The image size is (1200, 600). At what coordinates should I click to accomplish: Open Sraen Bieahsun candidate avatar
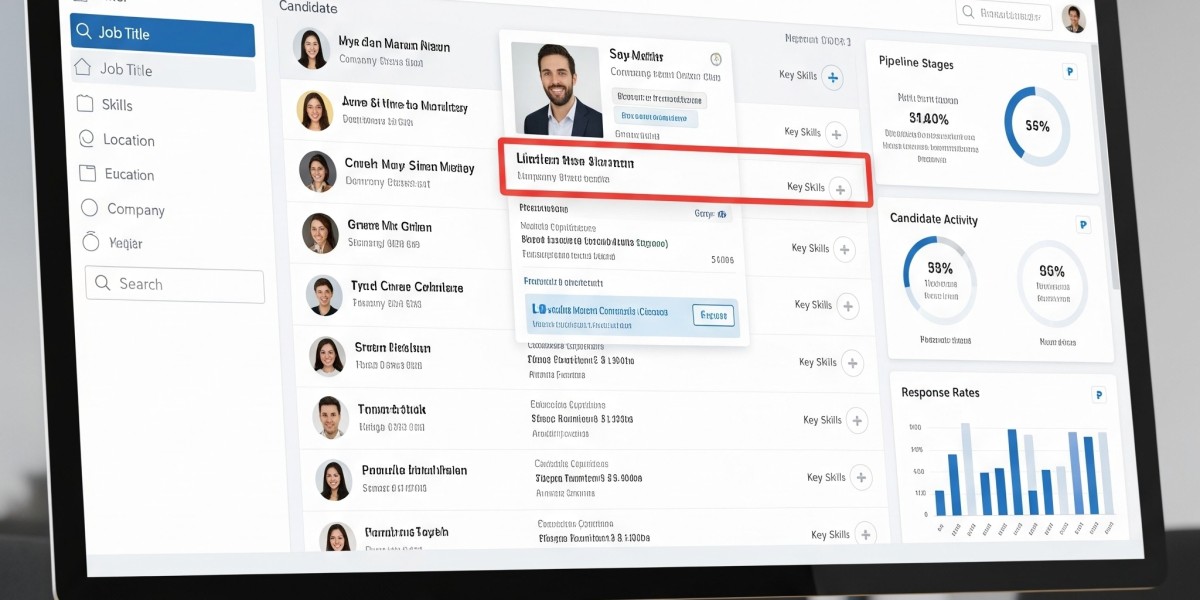pyautogui.click(x=327, y=356)
